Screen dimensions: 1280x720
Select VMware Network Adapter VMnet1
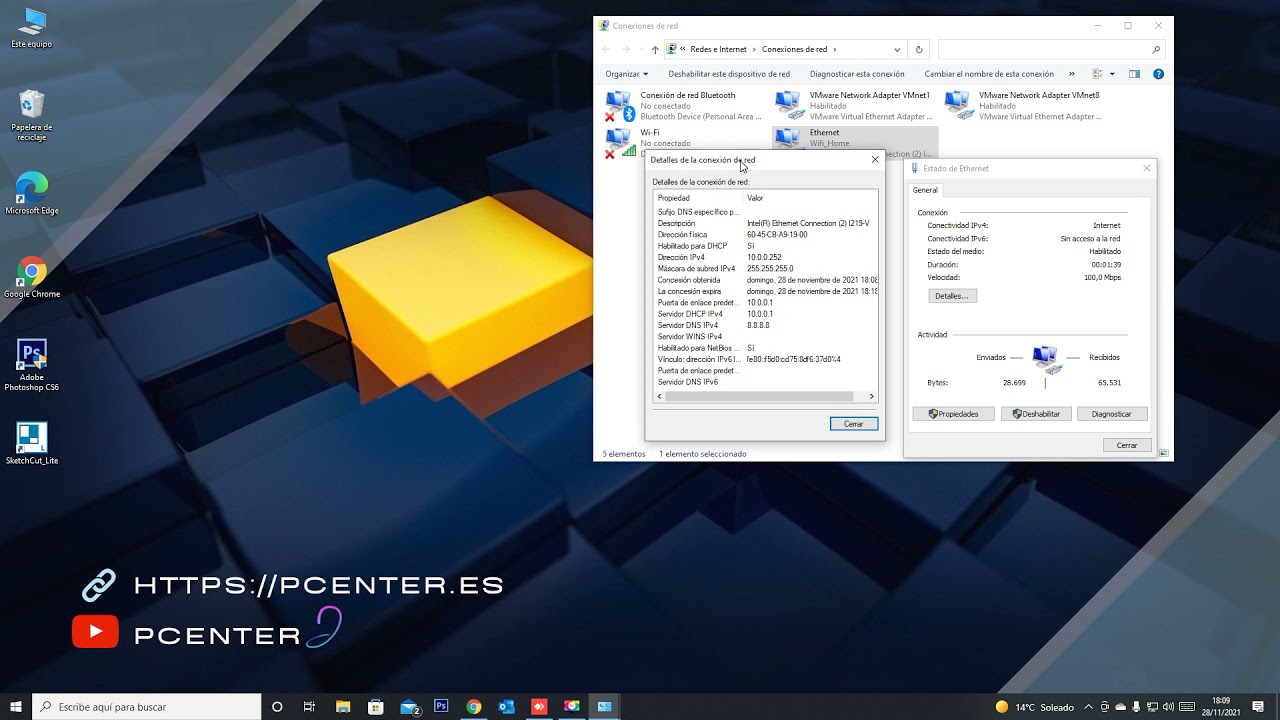(855, 105)
